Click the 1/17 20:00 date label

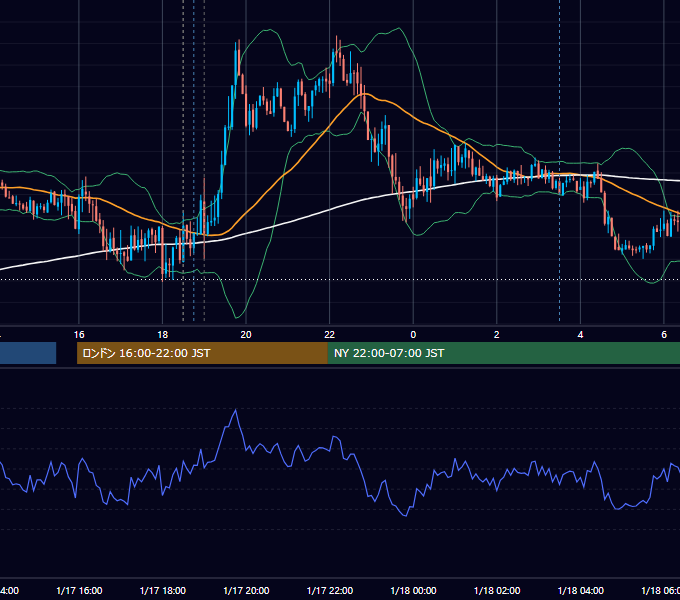246,590
